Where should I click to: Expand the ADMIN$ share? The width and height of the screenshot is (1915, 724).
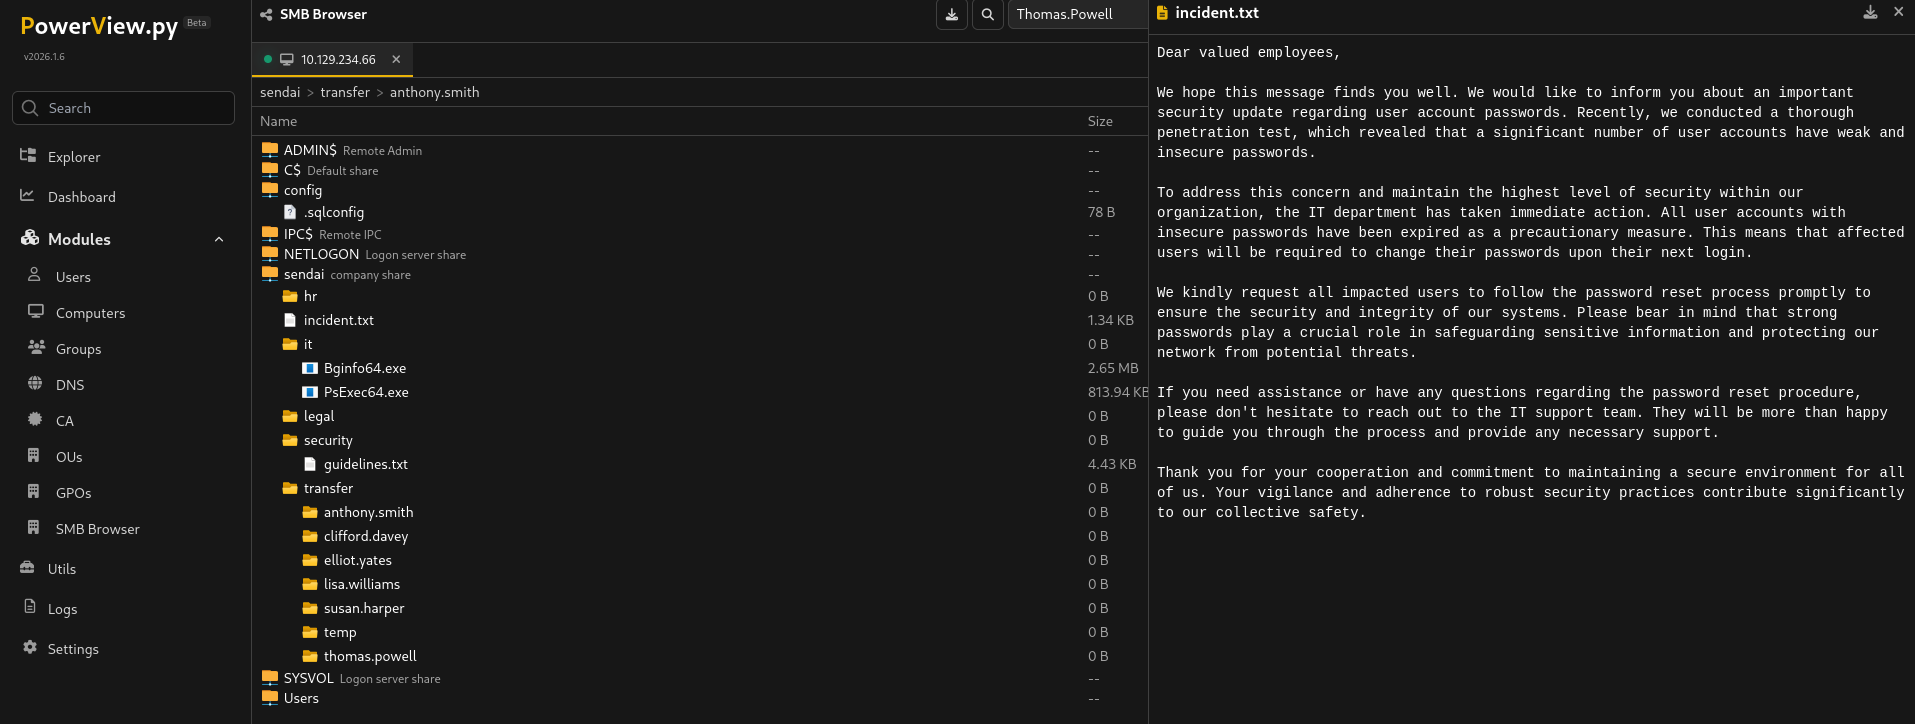[309, 150]
